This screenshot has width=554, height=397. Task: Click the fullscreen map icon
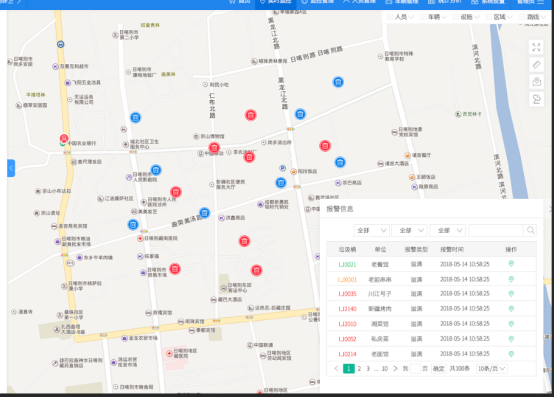(536, 47)
